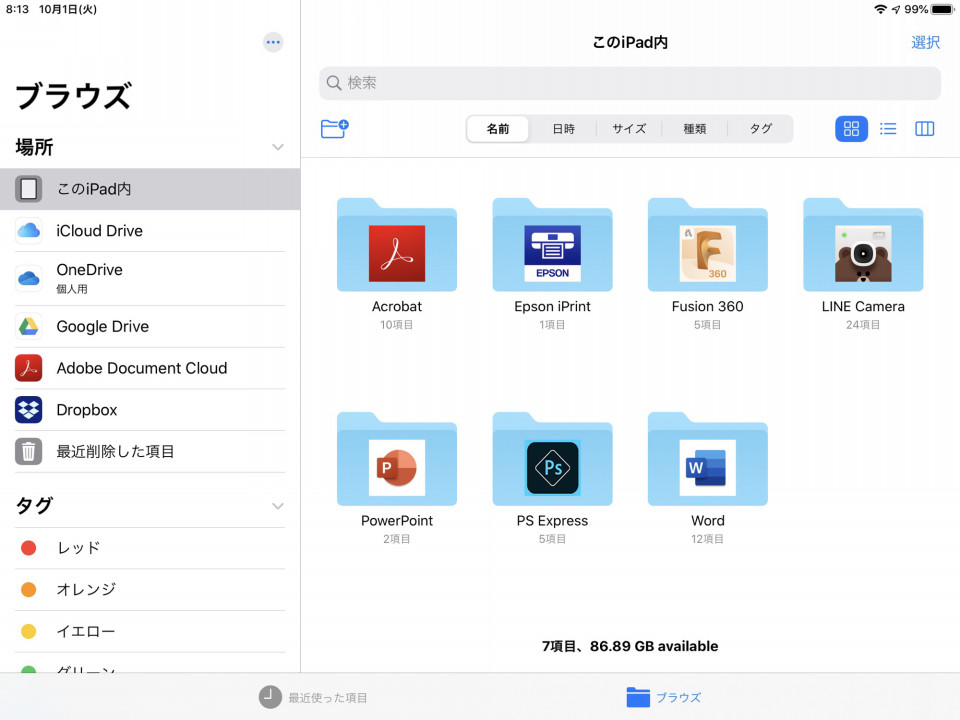Click the 7項目、86.89 GB available text

tap(630, 646)
